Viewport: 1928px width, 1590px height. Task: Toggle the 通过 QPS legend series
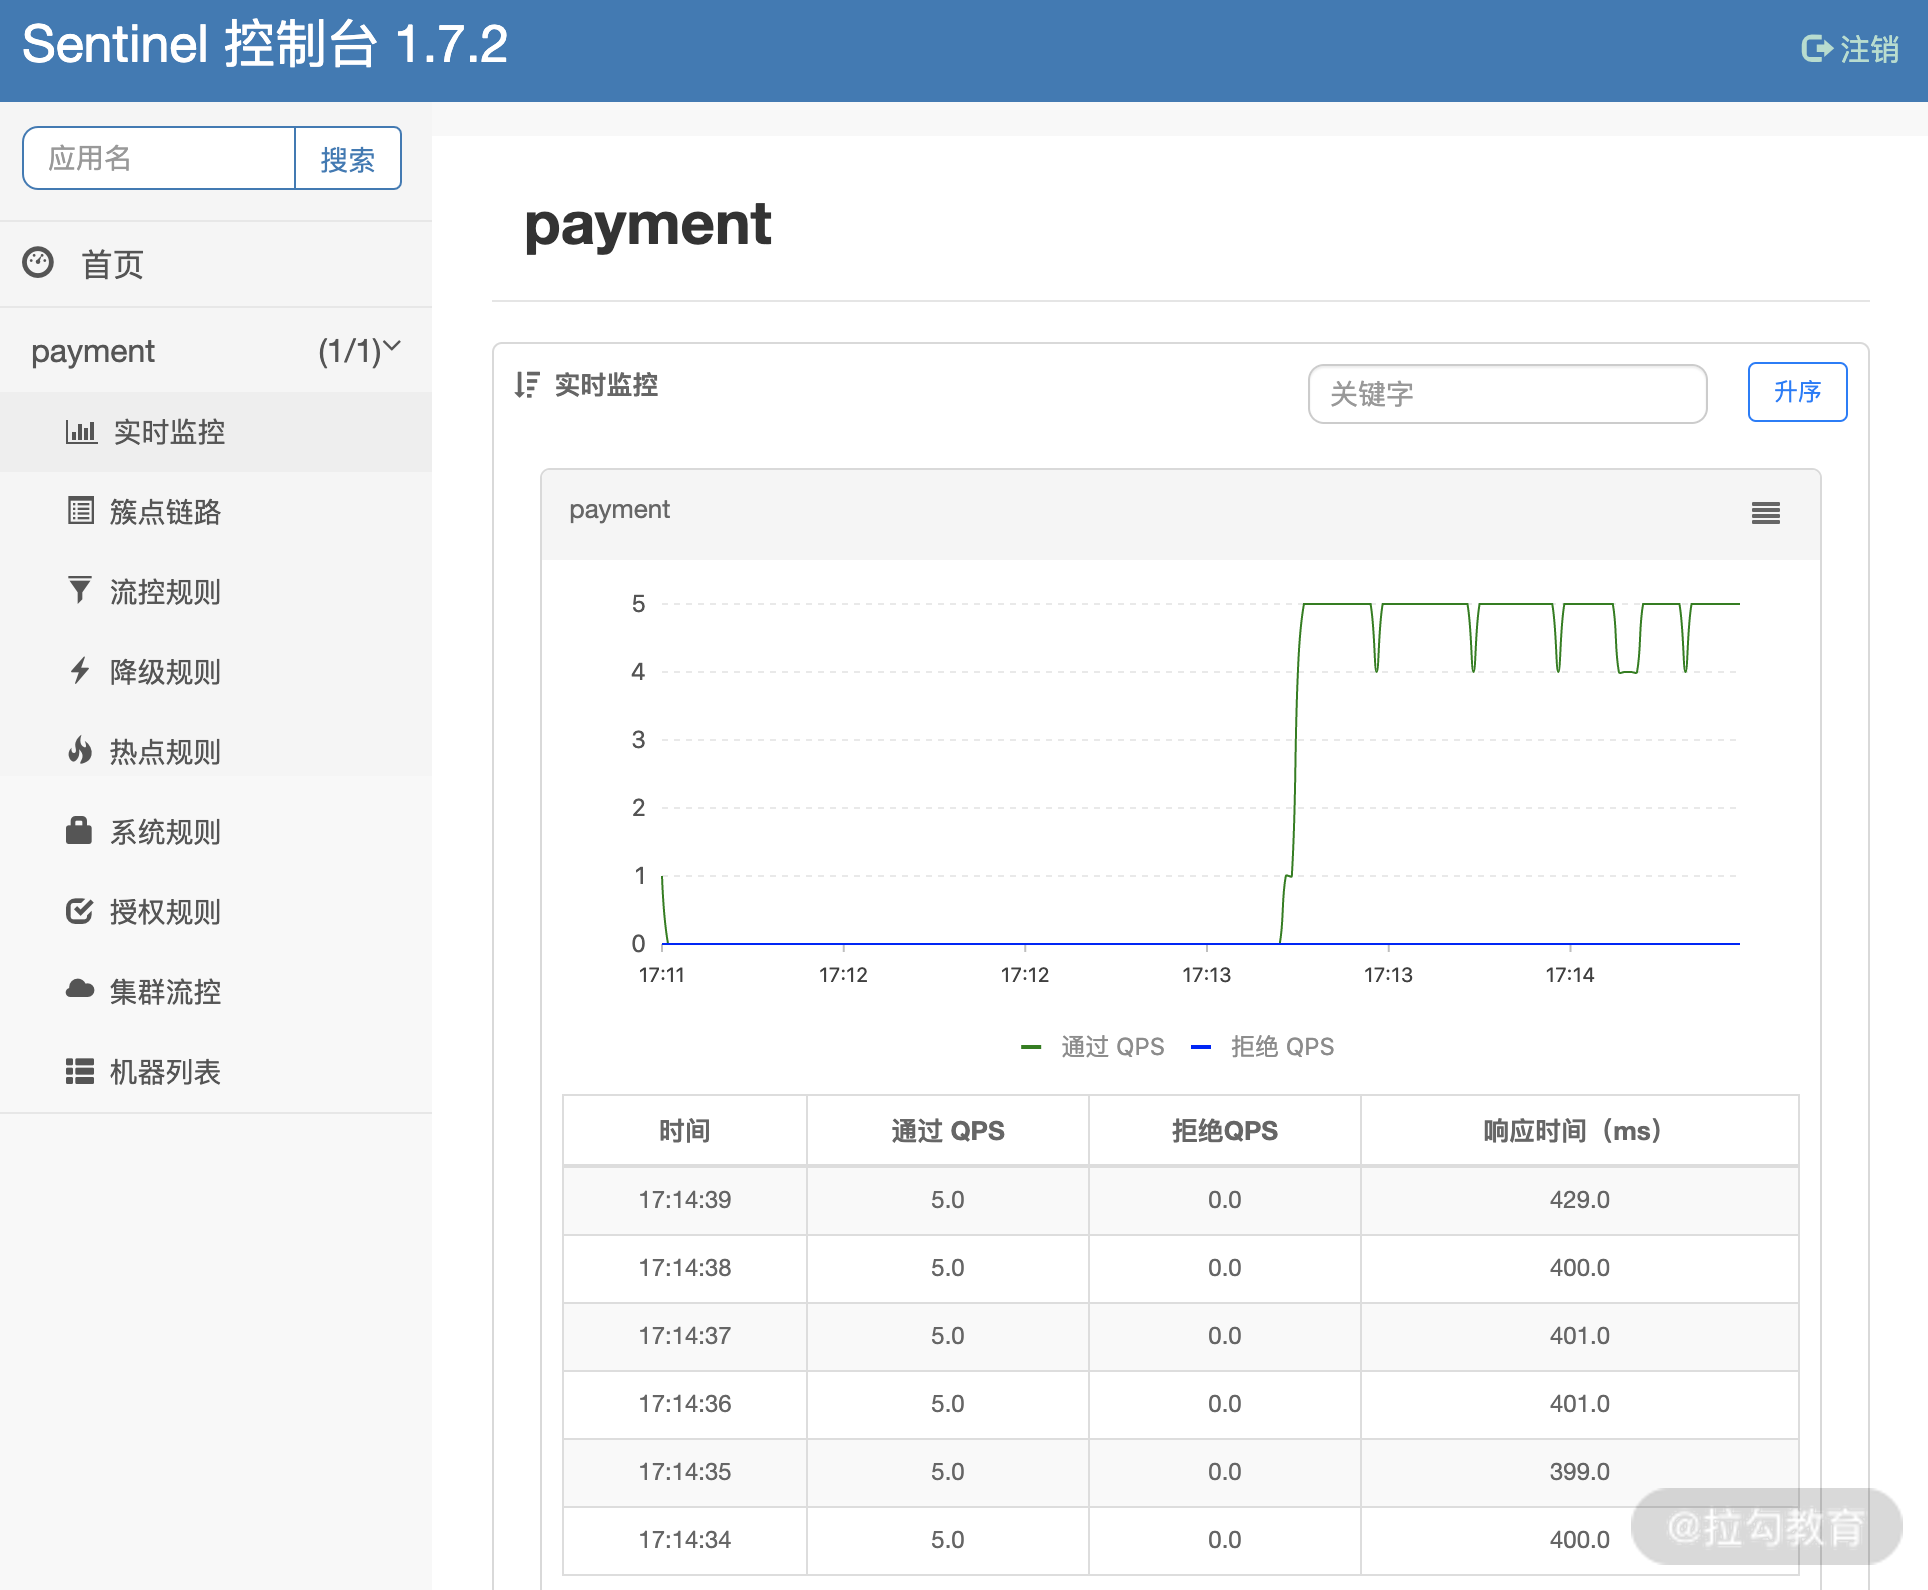coord(1092,1047)
